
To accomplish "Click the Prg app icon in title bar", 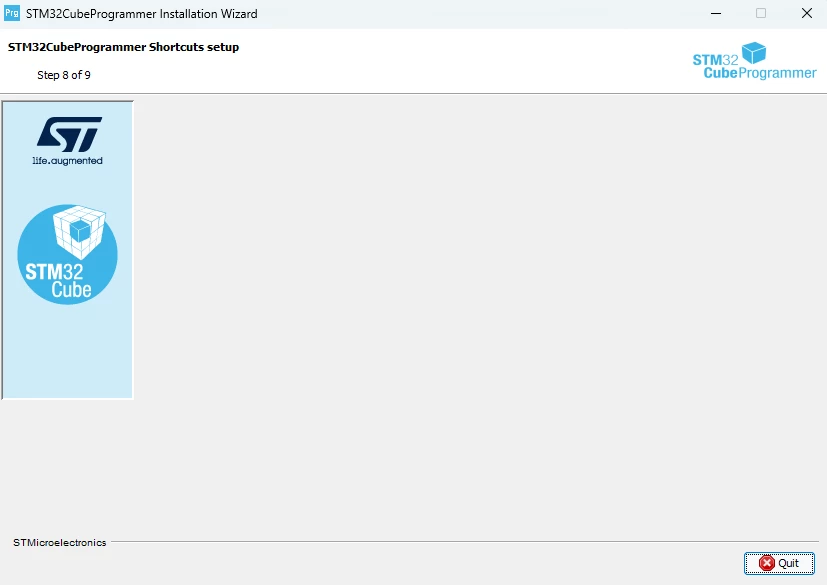I will click(12, 13).
